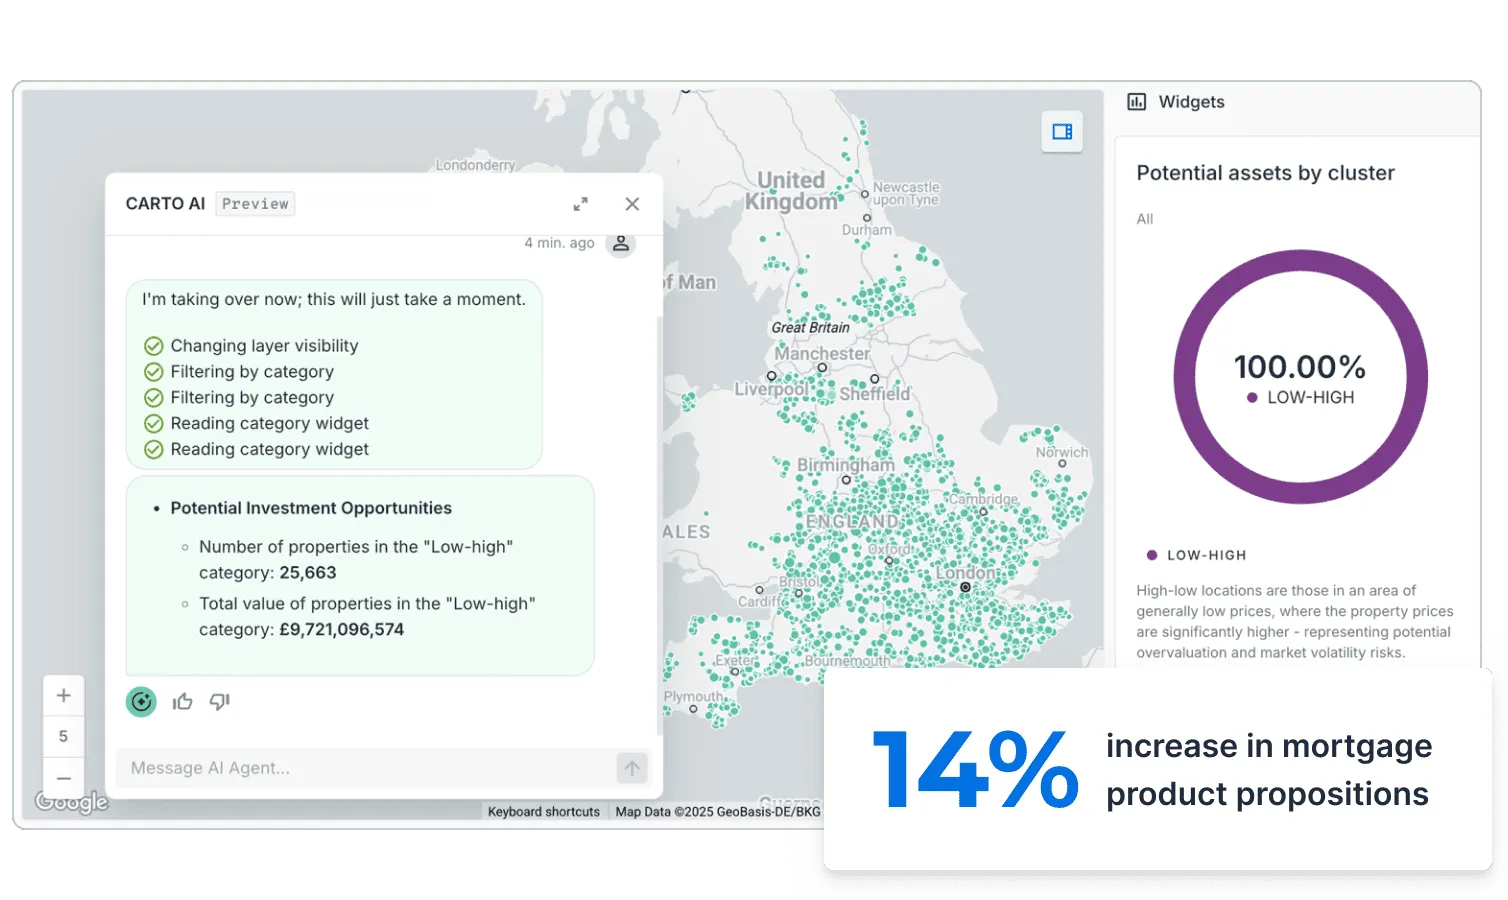Zoom in using the plus button on the map
This screenshot has height=900, width=1508.
(63, 694)
